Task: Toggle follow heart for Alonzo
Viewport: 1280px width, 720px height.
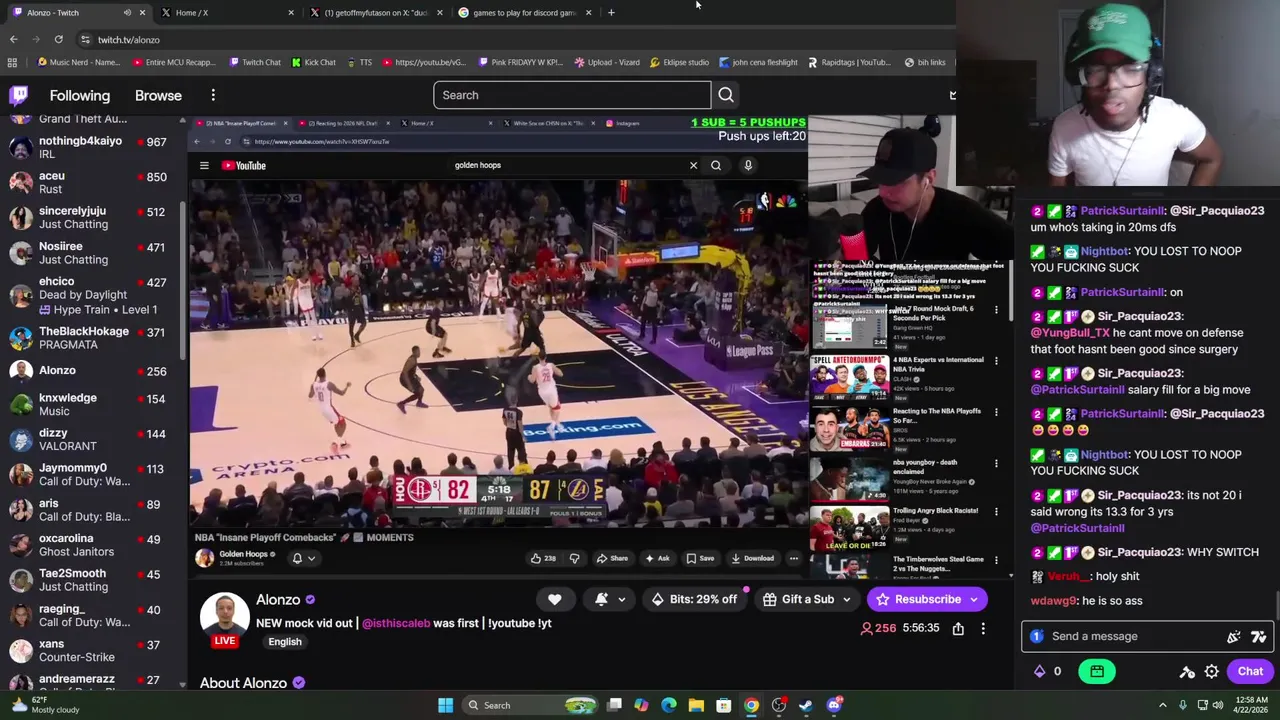Action: (554, 599)
